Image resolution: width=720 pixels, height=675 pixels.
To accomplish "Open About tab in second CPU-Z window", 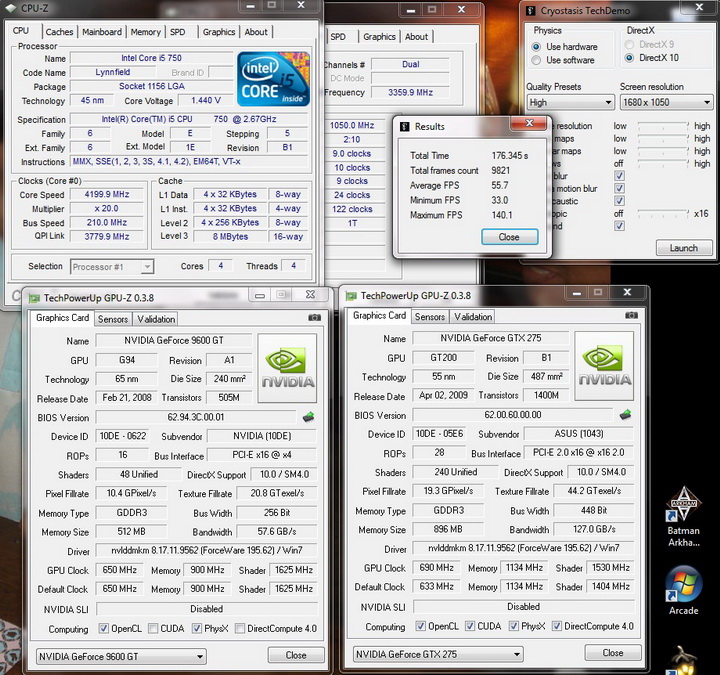I will tap(416, 37).
